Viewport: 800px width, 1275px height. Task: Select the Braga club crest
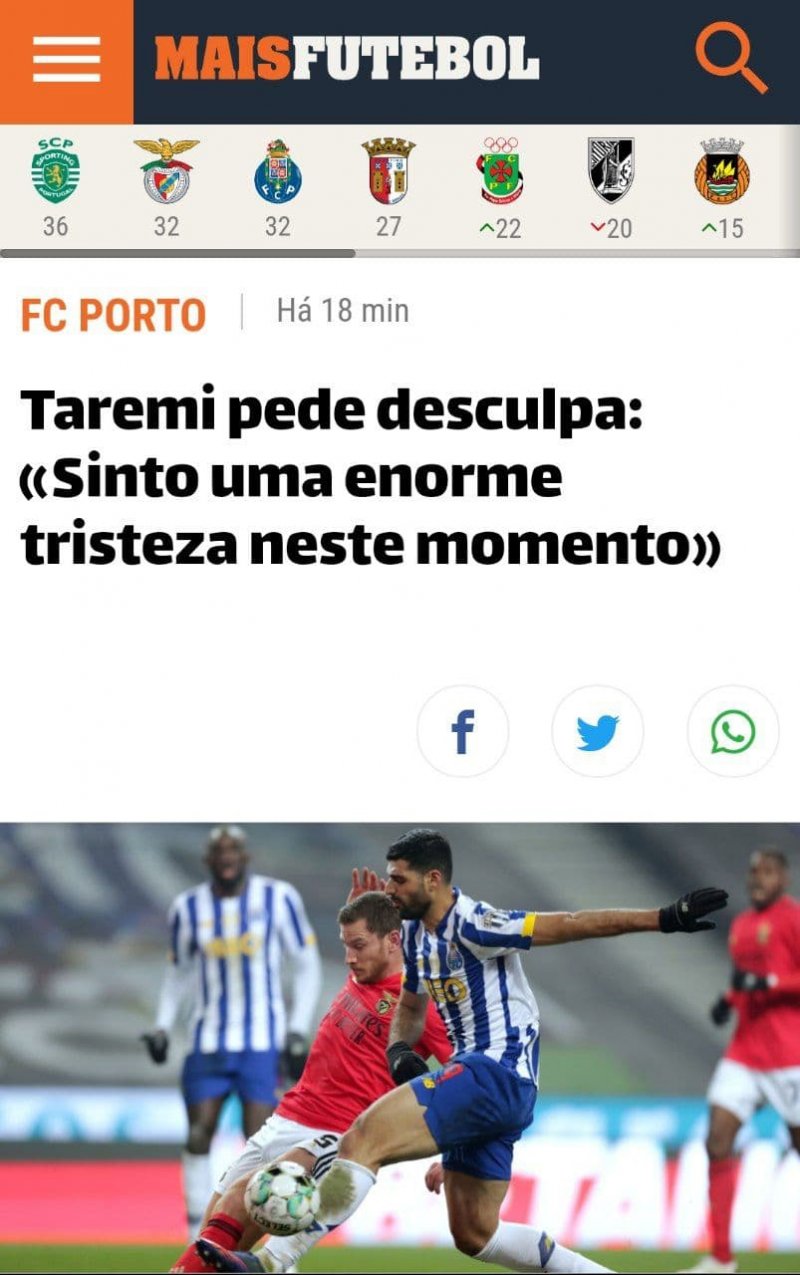tap(388, 171)
